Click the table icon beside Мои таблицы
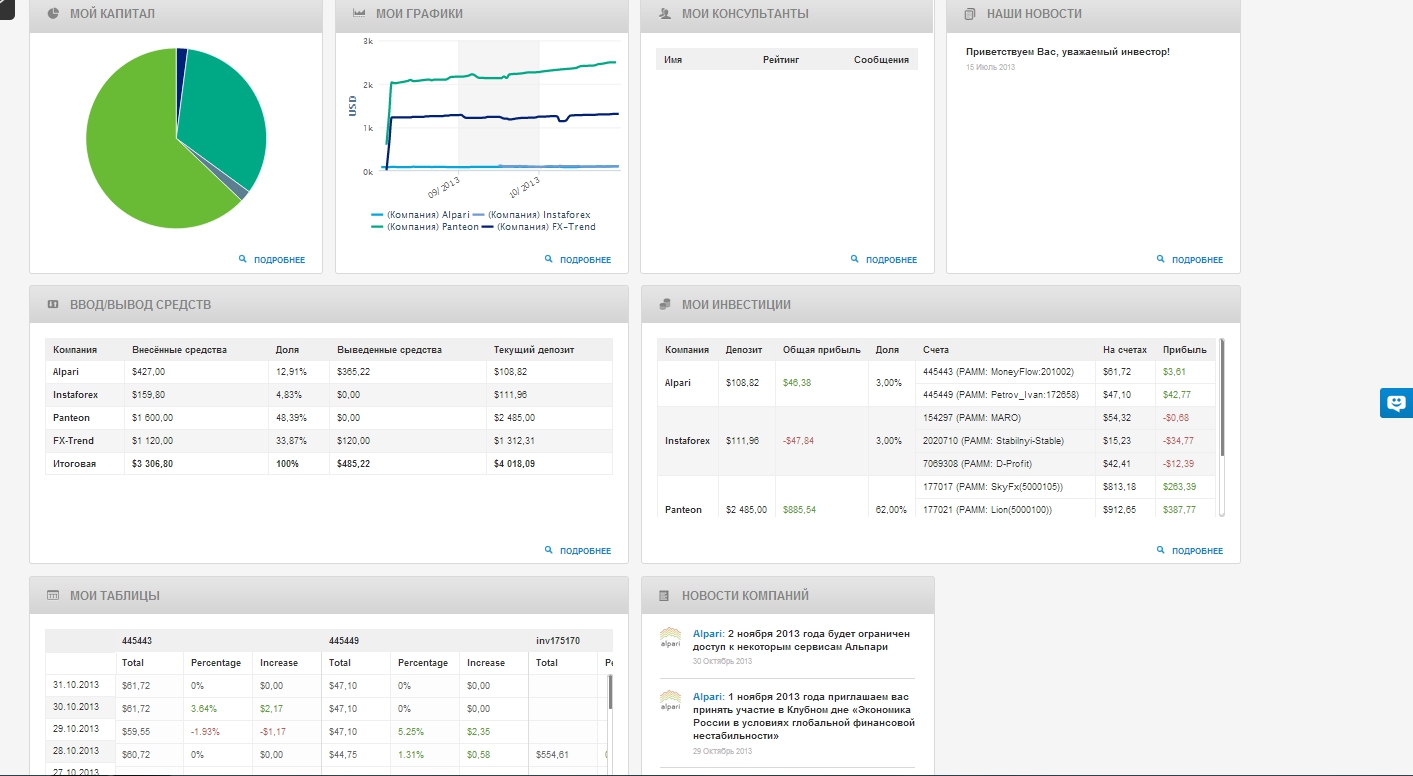The width and height of the screenshot is (1413, 776). click(x=53, y=596)
